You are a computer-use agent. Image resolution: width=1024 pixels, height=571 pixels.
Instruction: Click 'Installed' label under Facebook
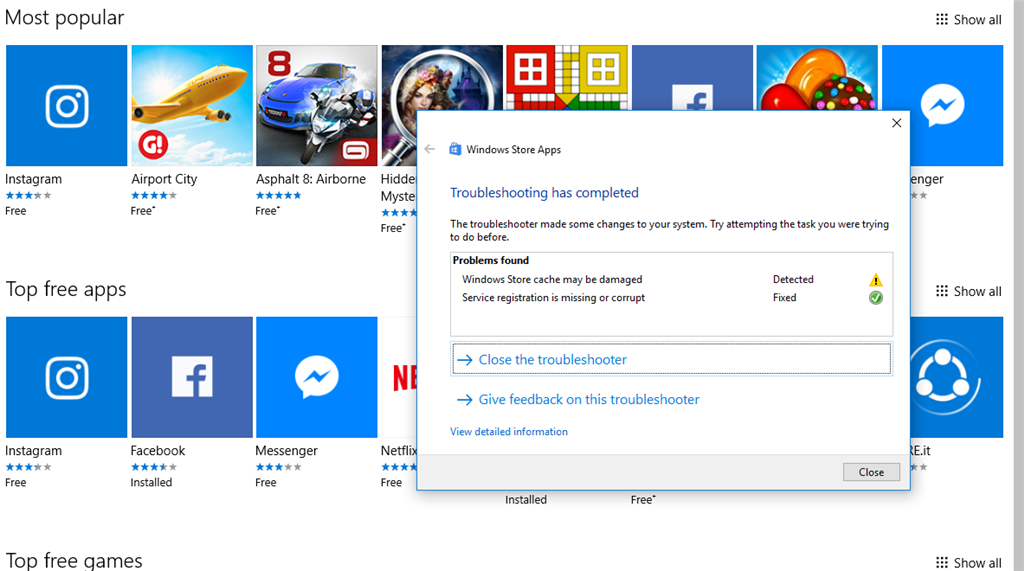(x=151, y=482)
